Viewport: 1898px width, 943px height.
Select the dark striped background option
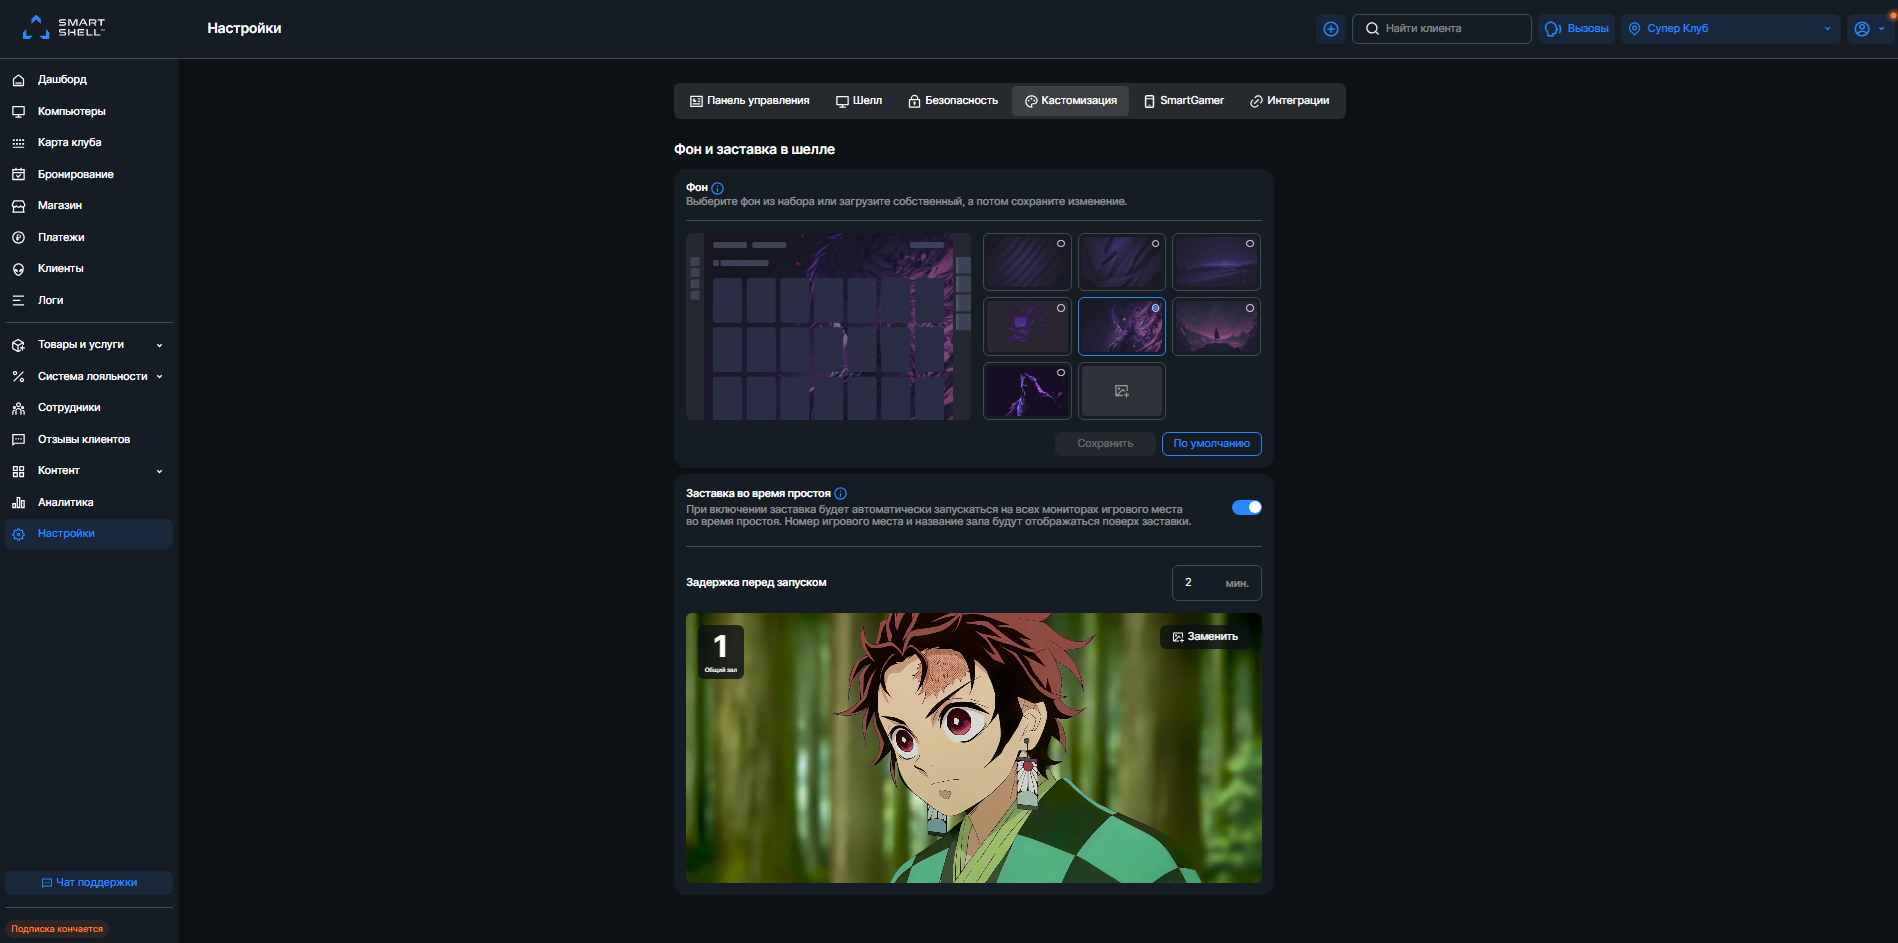tap(1027, 262)
